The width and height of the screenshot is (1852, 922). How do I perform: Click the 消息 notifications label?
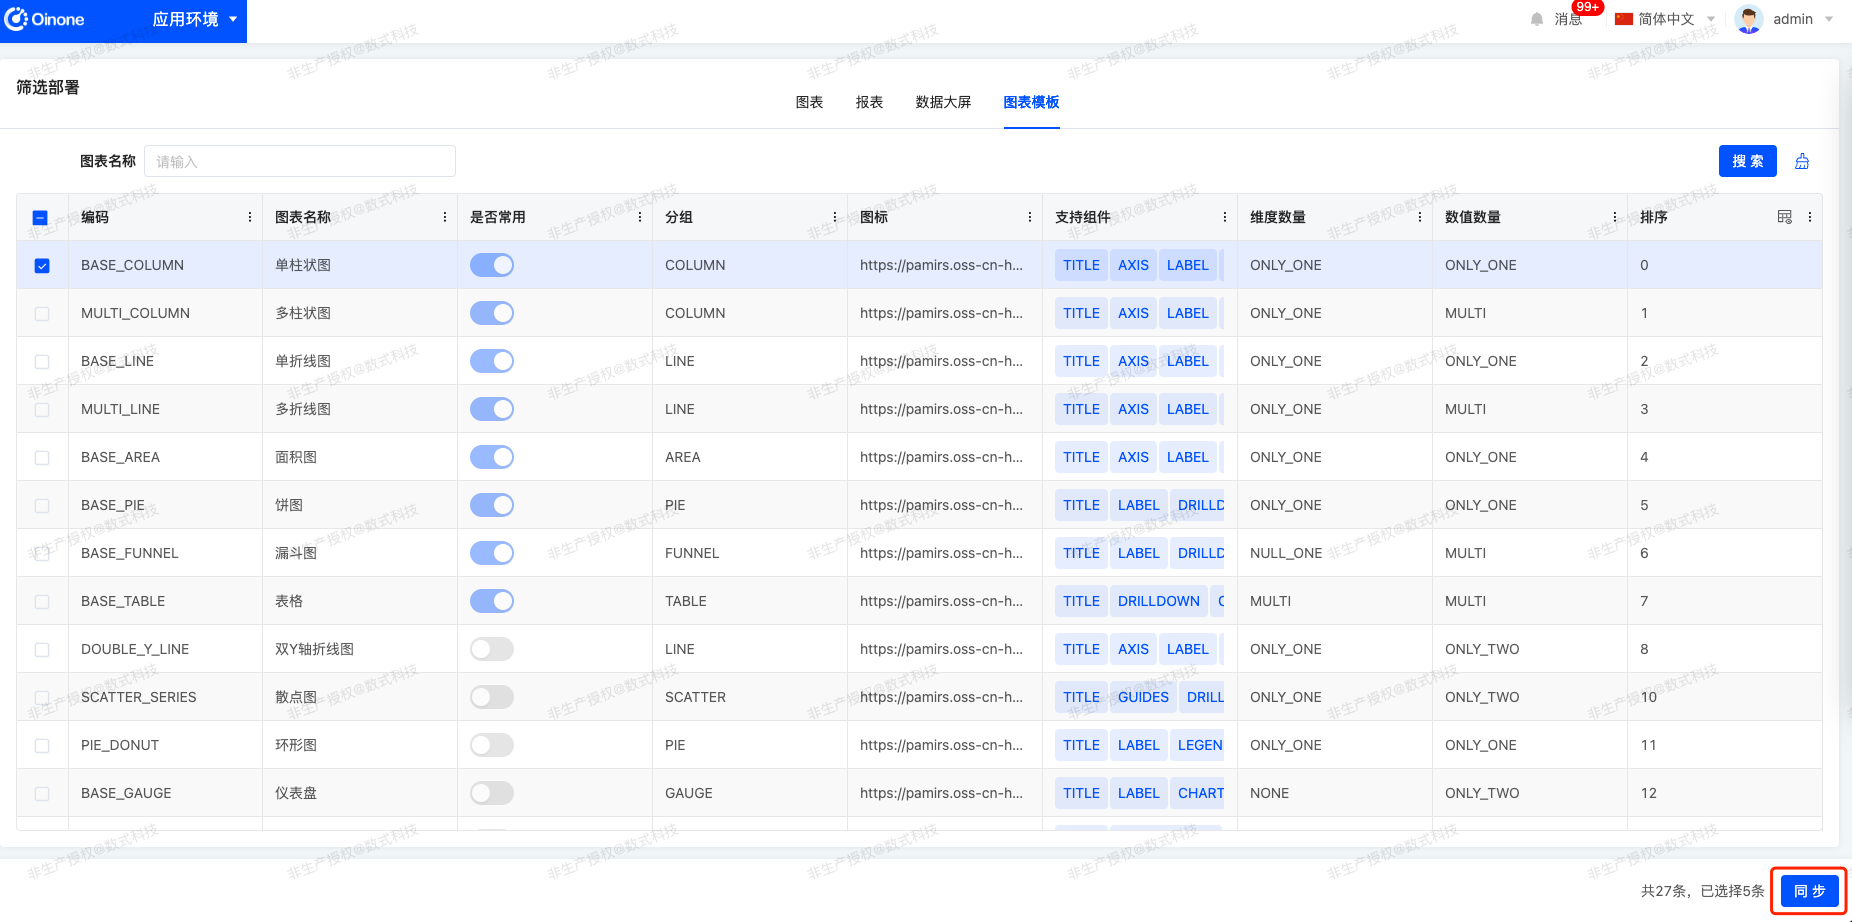pos(1568,19)
